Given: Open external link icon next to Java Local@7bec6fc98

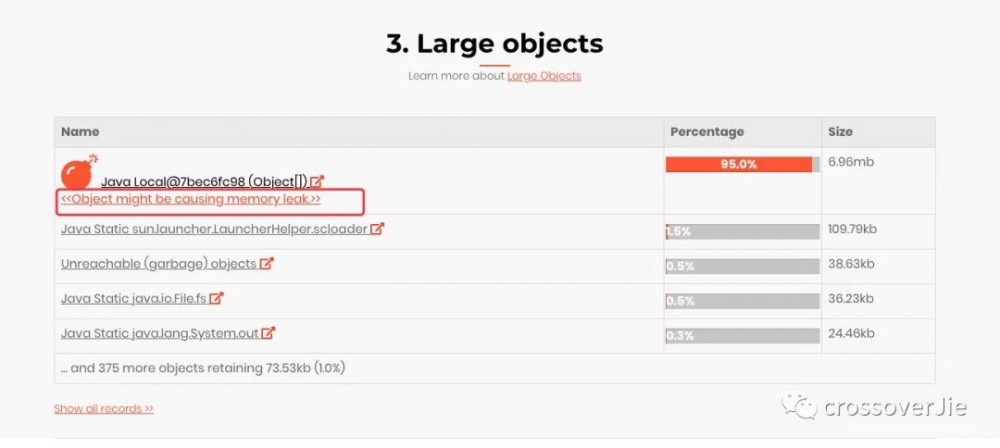Looking at the screenshot, I should coord(317,182).
